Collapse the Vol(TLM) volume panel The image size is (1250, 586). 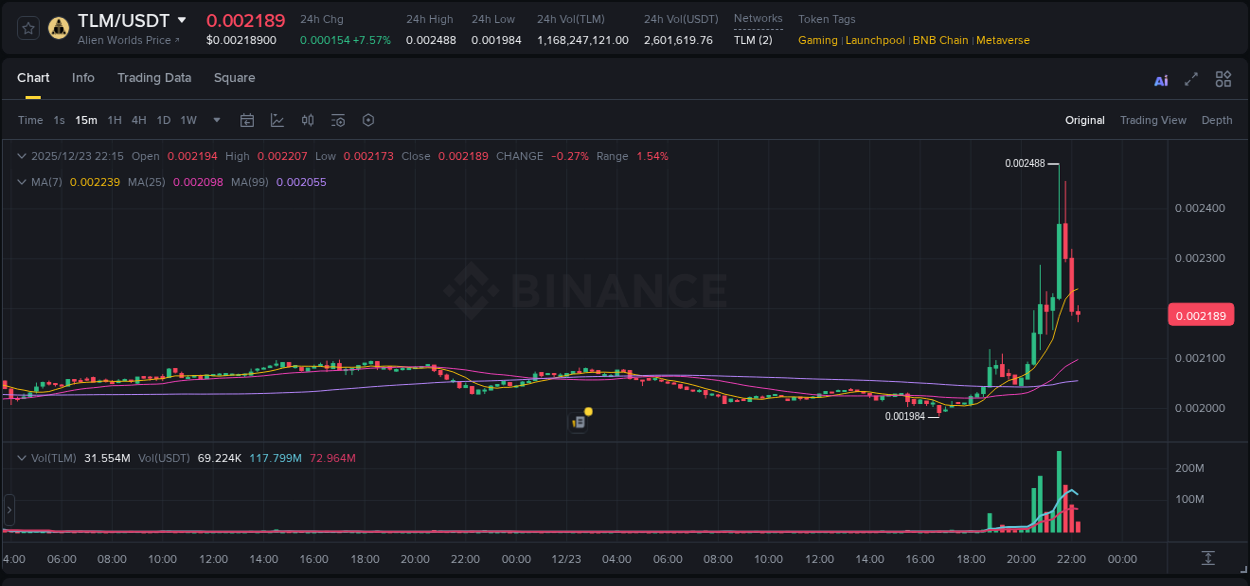pyautogui.click(x=22, y=457)
